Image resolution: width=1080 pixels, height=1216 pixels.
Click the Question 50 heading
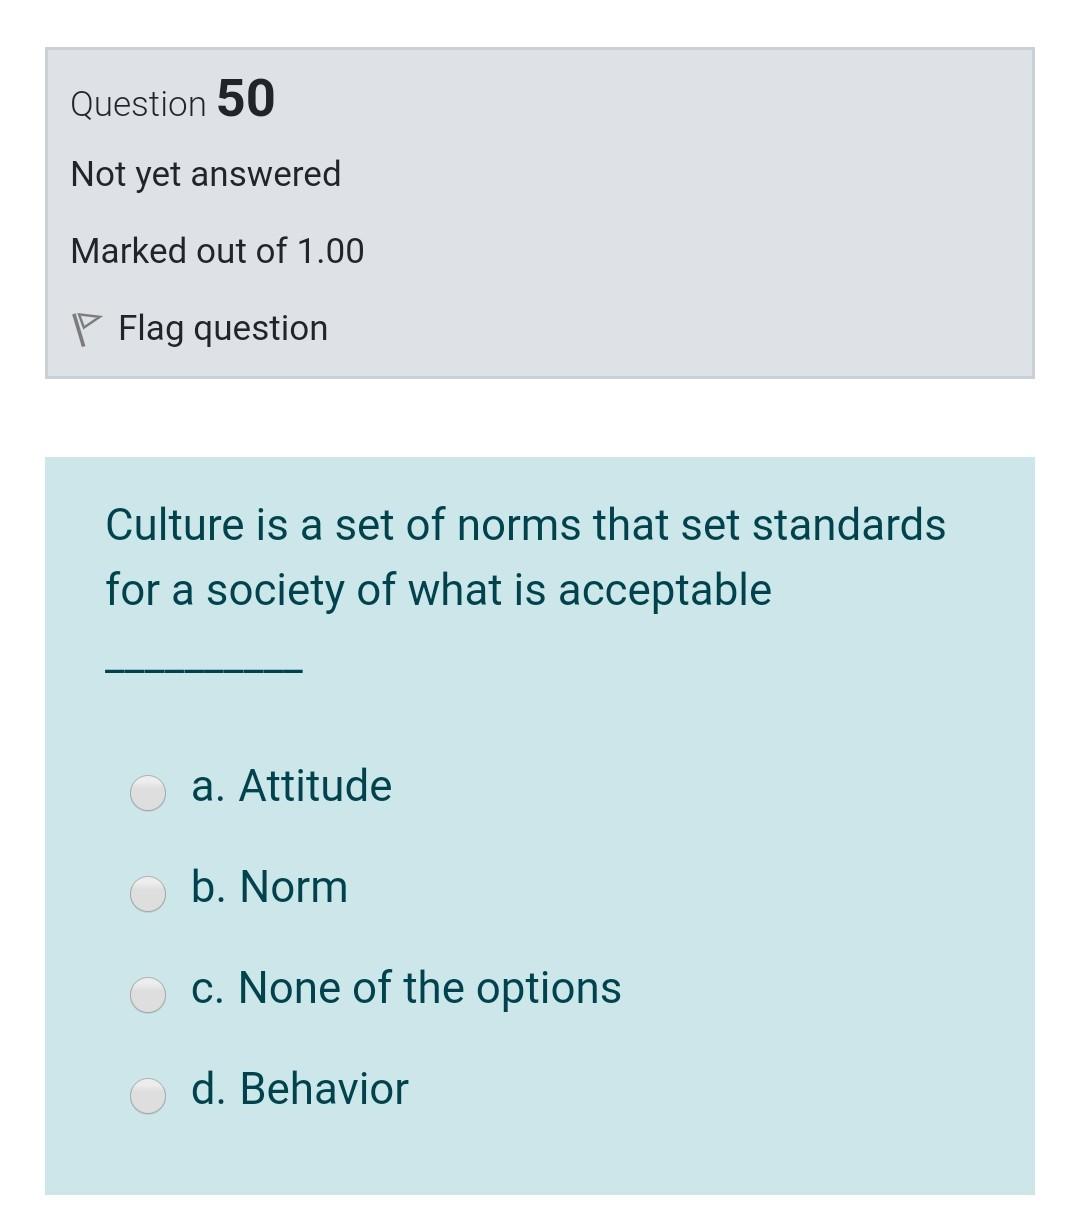[171, 100]
